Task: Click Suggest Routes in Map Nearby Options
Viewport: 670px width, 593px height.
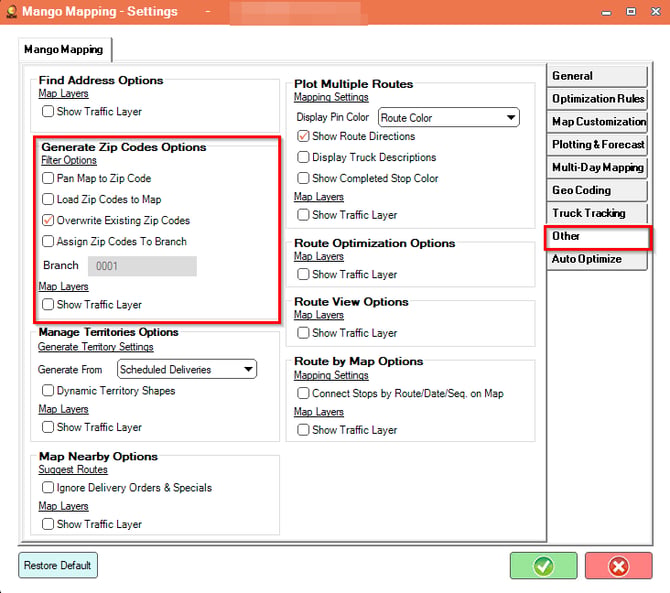Action: tap(73, 469)
